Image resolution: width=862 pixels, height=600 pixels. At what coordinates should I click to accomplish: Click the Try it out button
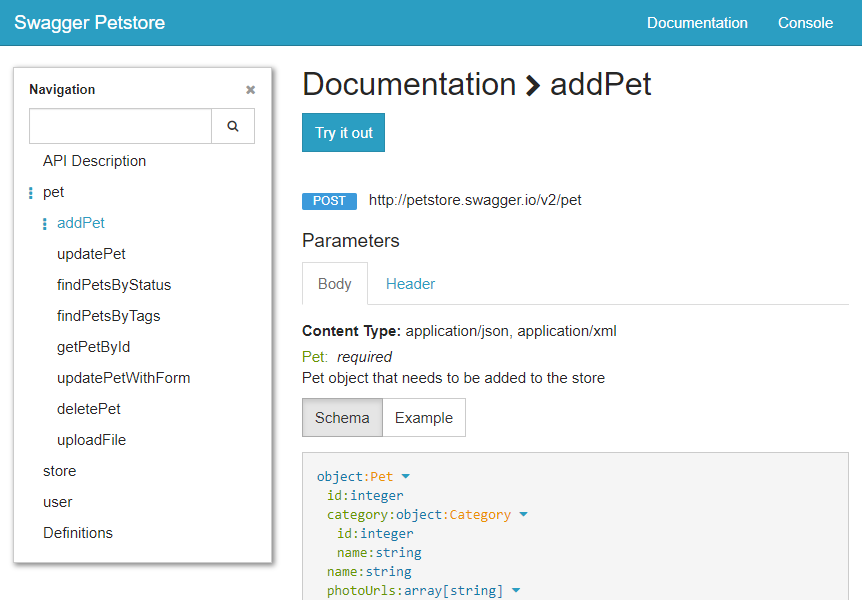click(x=344, y=133)
